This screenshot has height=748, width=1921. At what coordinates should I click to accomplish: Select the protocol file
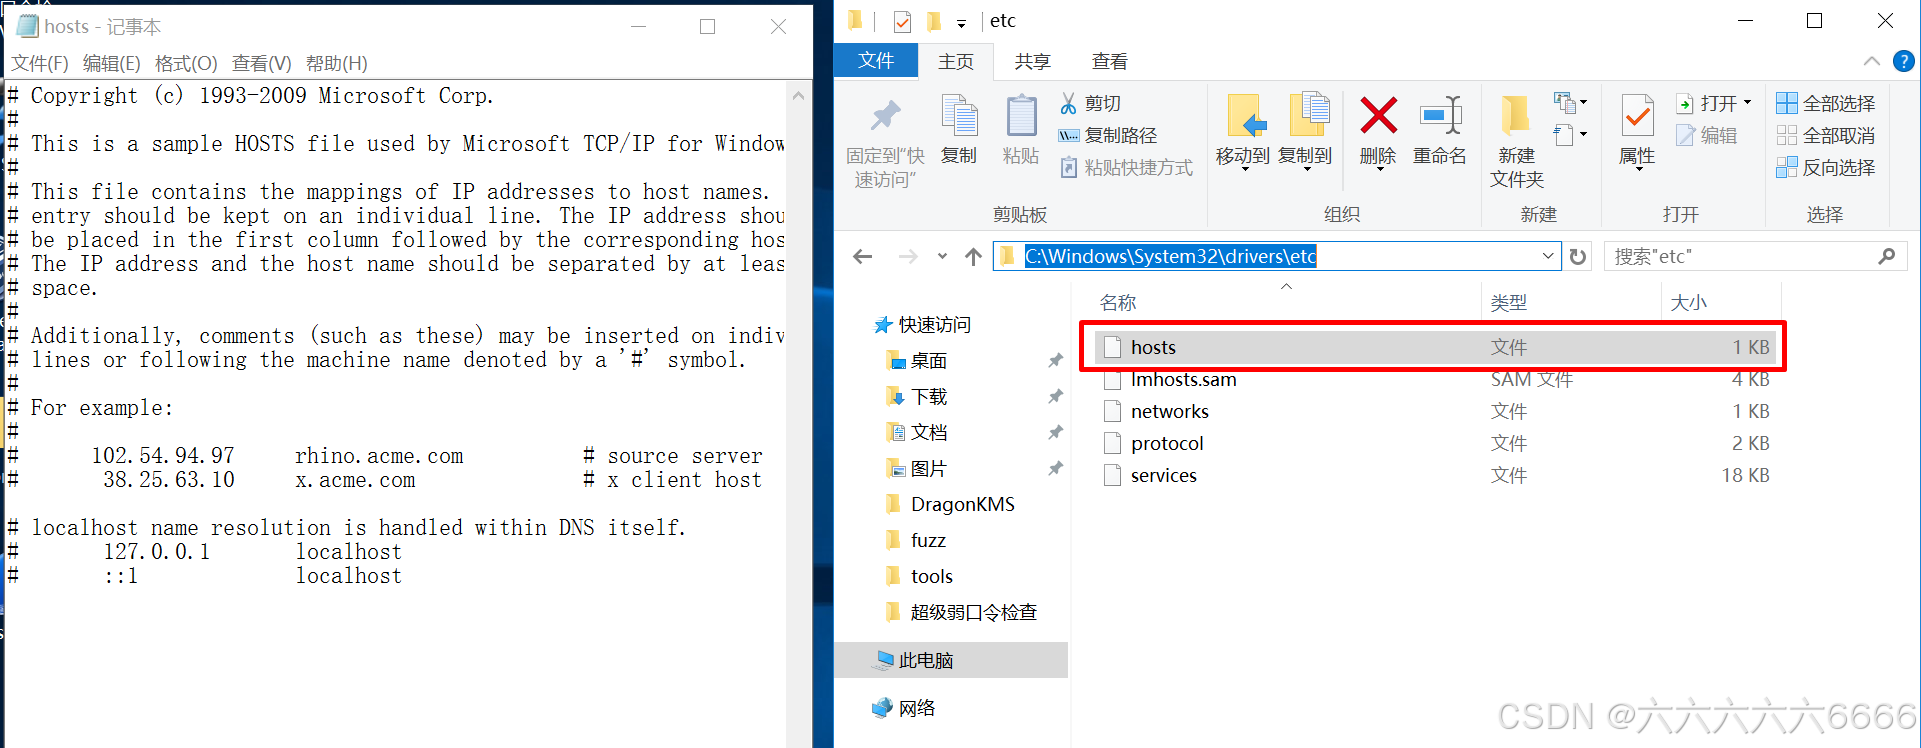pos(1436,443)
